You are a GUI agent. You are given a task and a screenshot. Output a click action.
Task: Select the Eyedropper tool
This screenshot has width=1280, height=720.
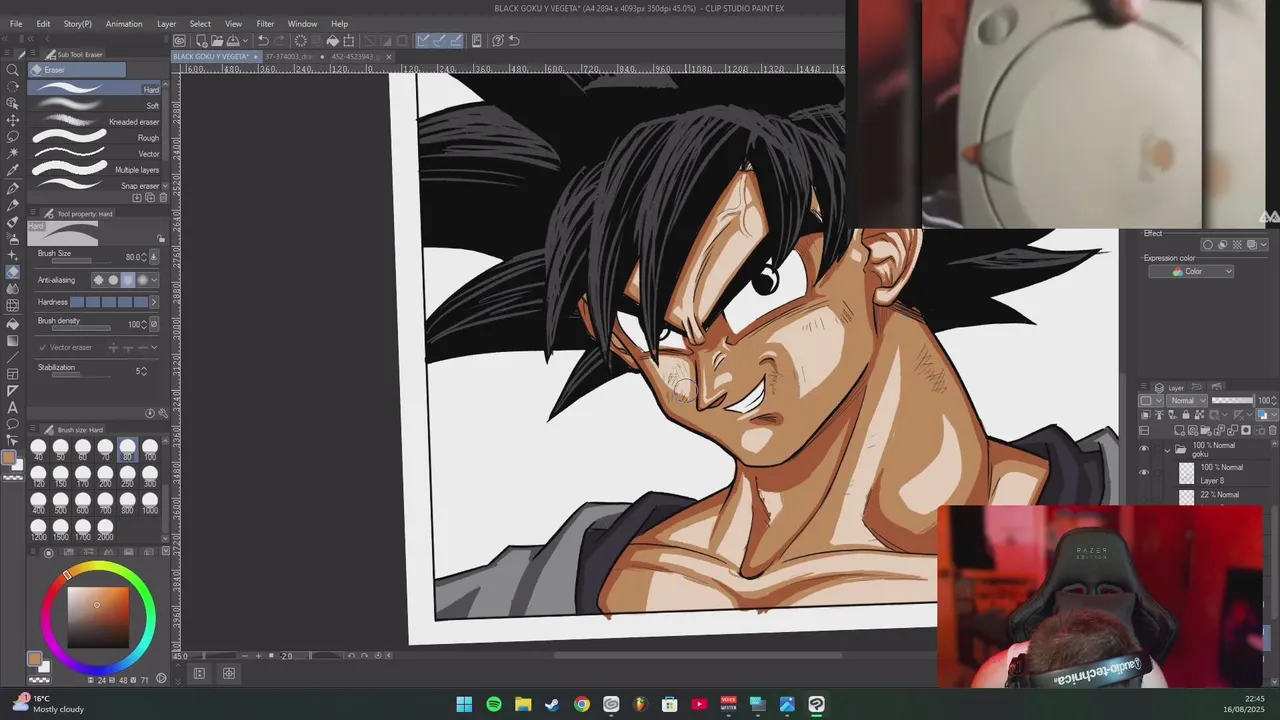pyautogui.click(x=13, y=171)
